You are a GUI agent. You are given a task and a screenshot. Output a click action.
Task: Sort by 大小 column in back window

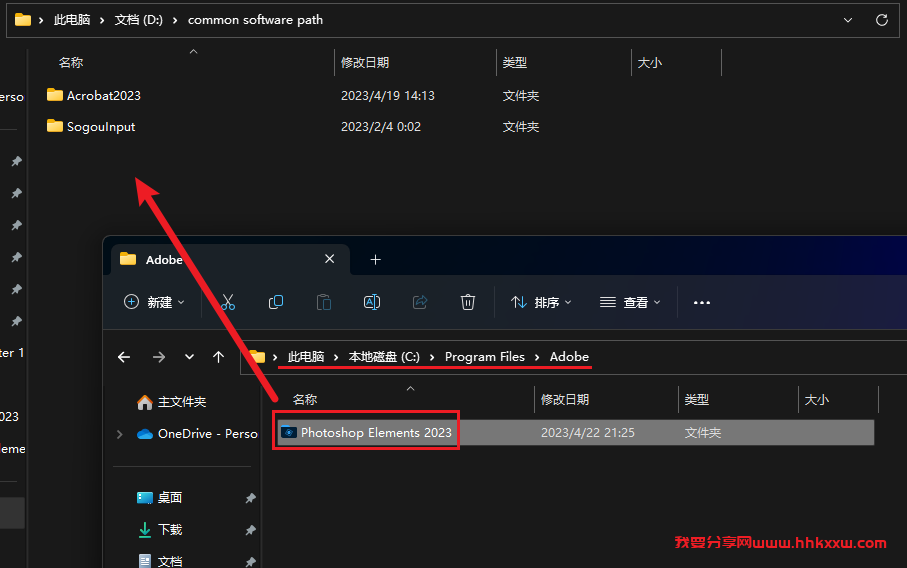tap(649, 62)
